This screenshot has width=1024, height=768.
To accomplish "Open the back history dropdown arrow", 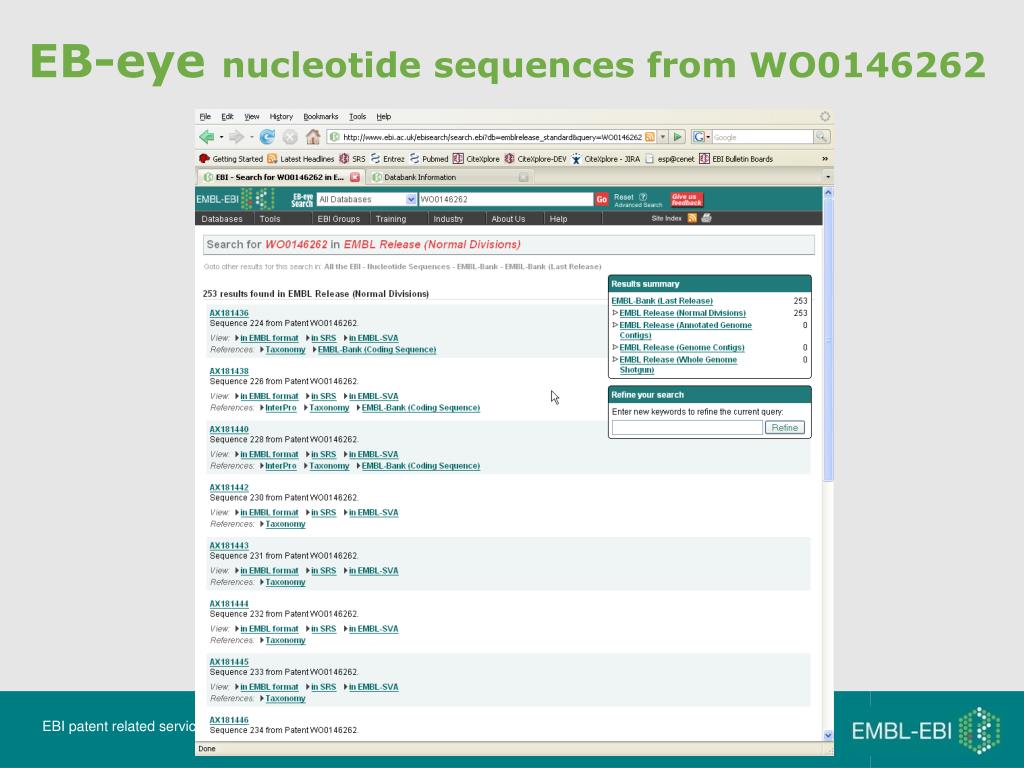I will tap(221, 137).
